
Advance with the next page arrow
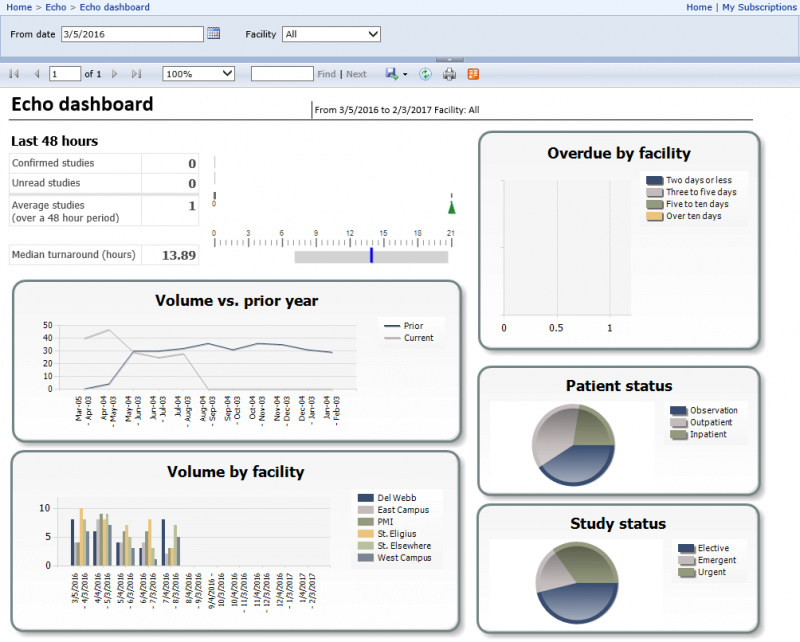(x=113, y=73)
